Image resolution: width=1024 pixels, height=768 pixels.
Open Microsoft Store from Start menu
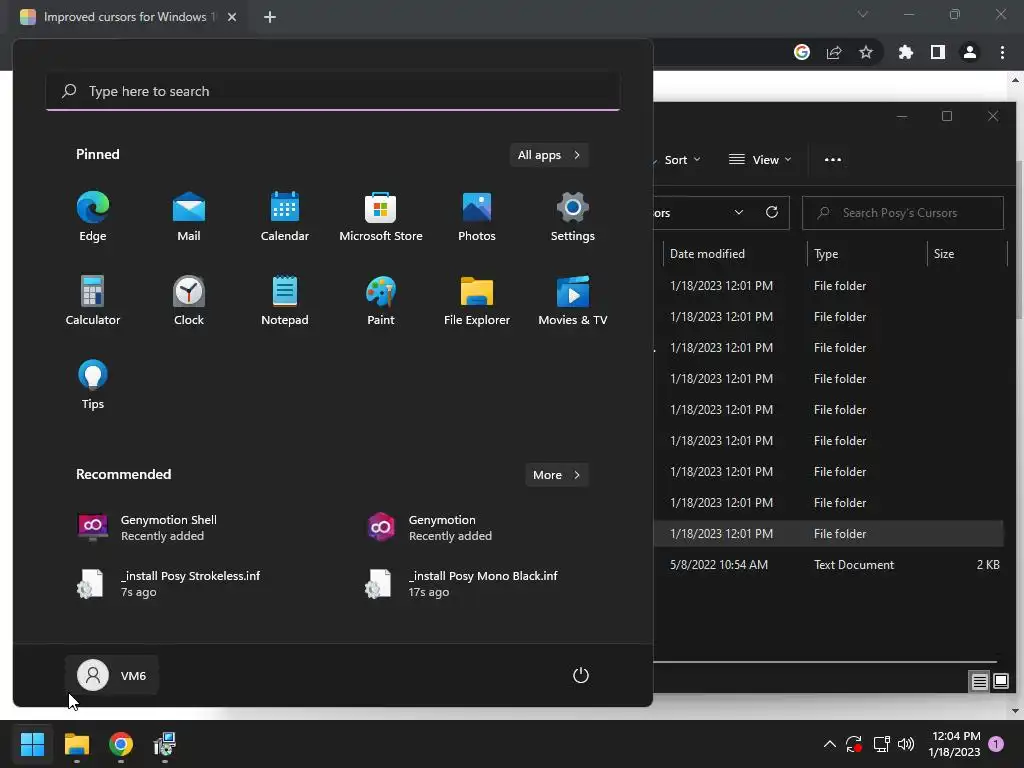pyautogui.click(x=381, y=216)
